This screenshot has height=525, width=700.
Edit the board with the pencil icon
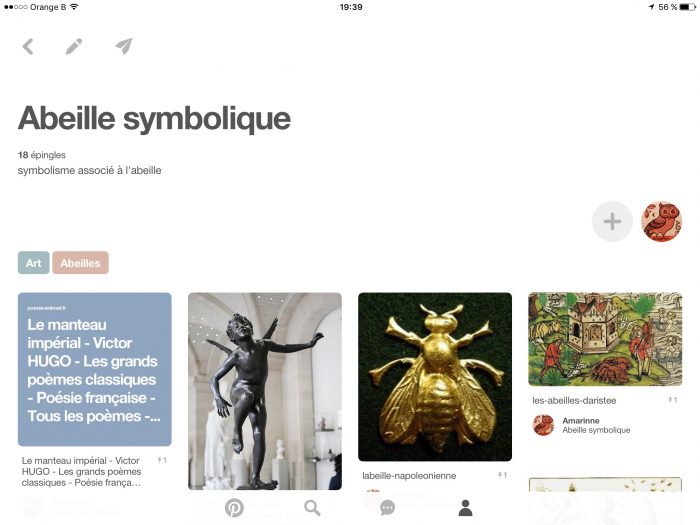coord(74,46)
